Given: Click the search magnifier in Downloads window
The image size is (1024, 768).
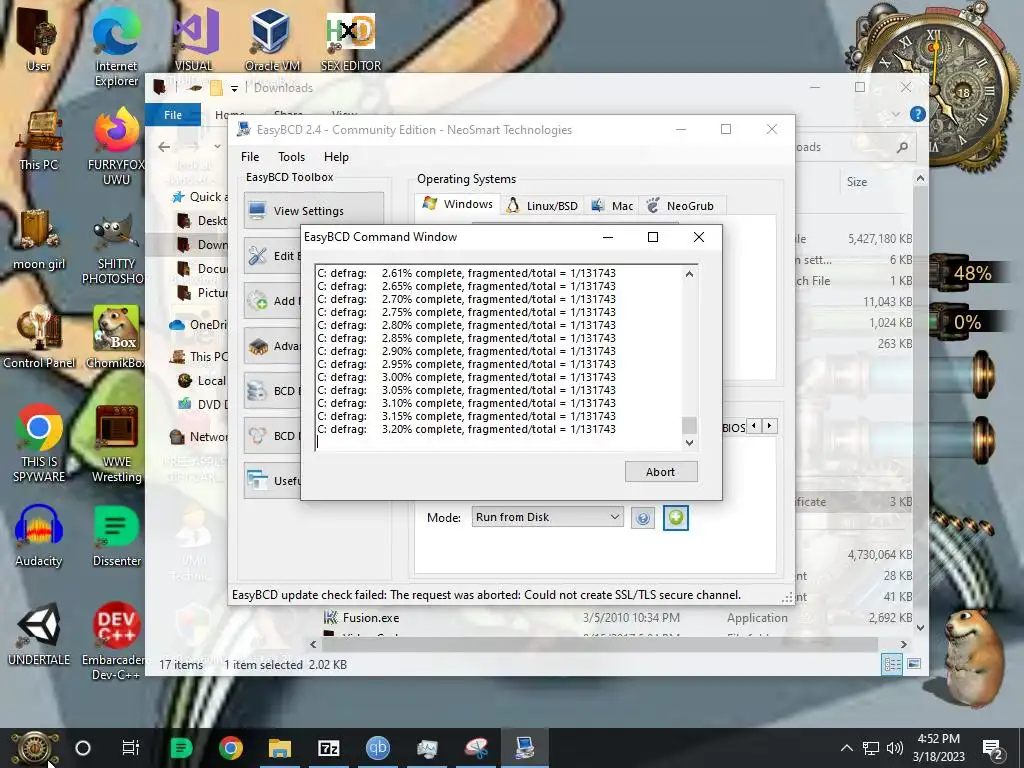Looking at the screenshot, I should (903, 148).
